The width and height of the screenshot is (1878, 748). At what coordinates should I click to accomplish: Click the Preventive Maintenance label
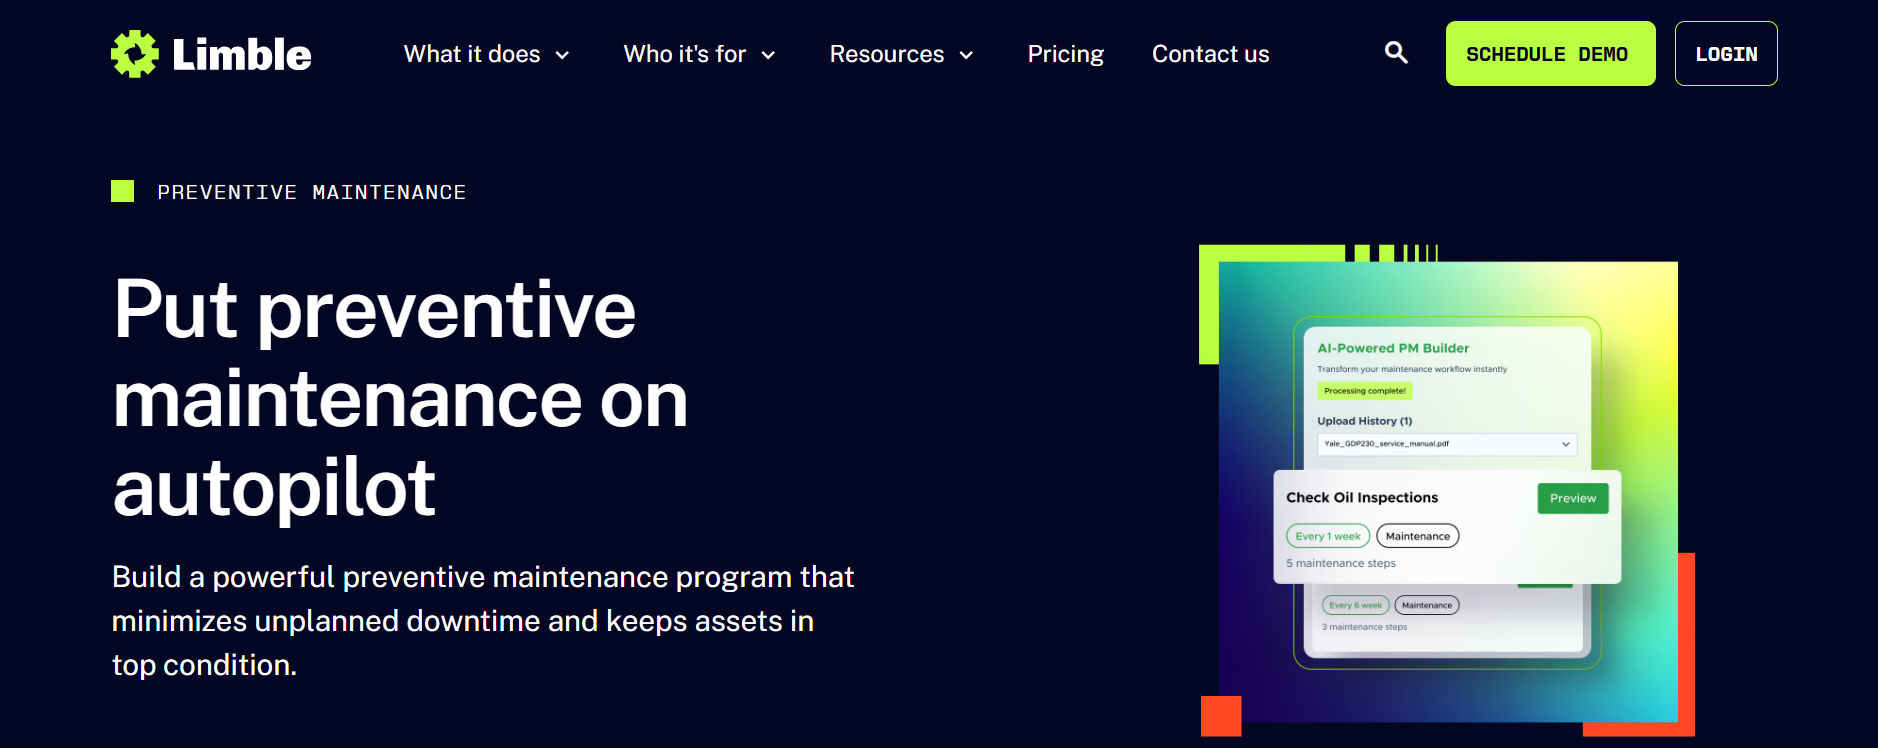point(311,192)
